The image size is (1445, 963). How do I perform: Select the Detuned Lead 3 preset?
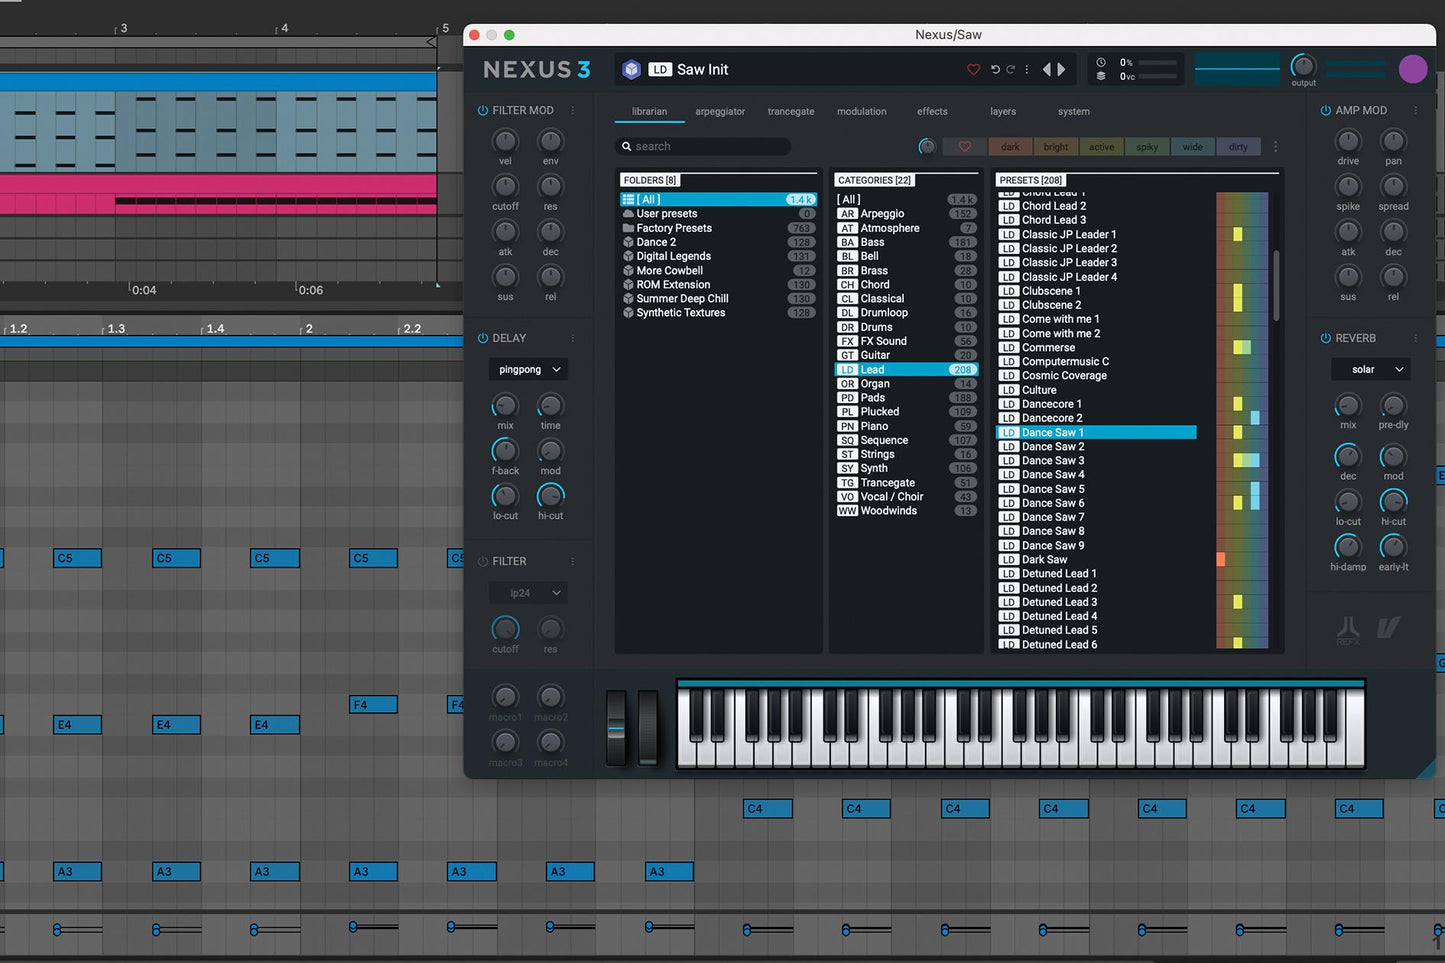1096,602
